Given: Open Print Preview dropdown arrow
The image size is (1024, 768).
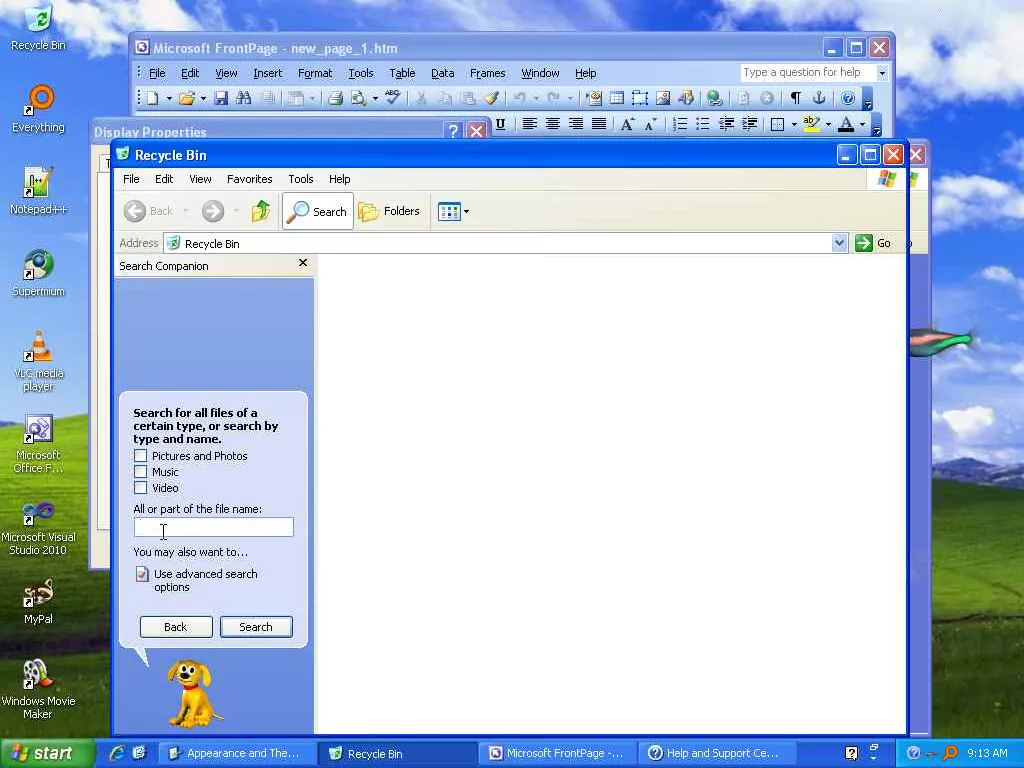Looking at the screenshot, I should click(375, 99).
